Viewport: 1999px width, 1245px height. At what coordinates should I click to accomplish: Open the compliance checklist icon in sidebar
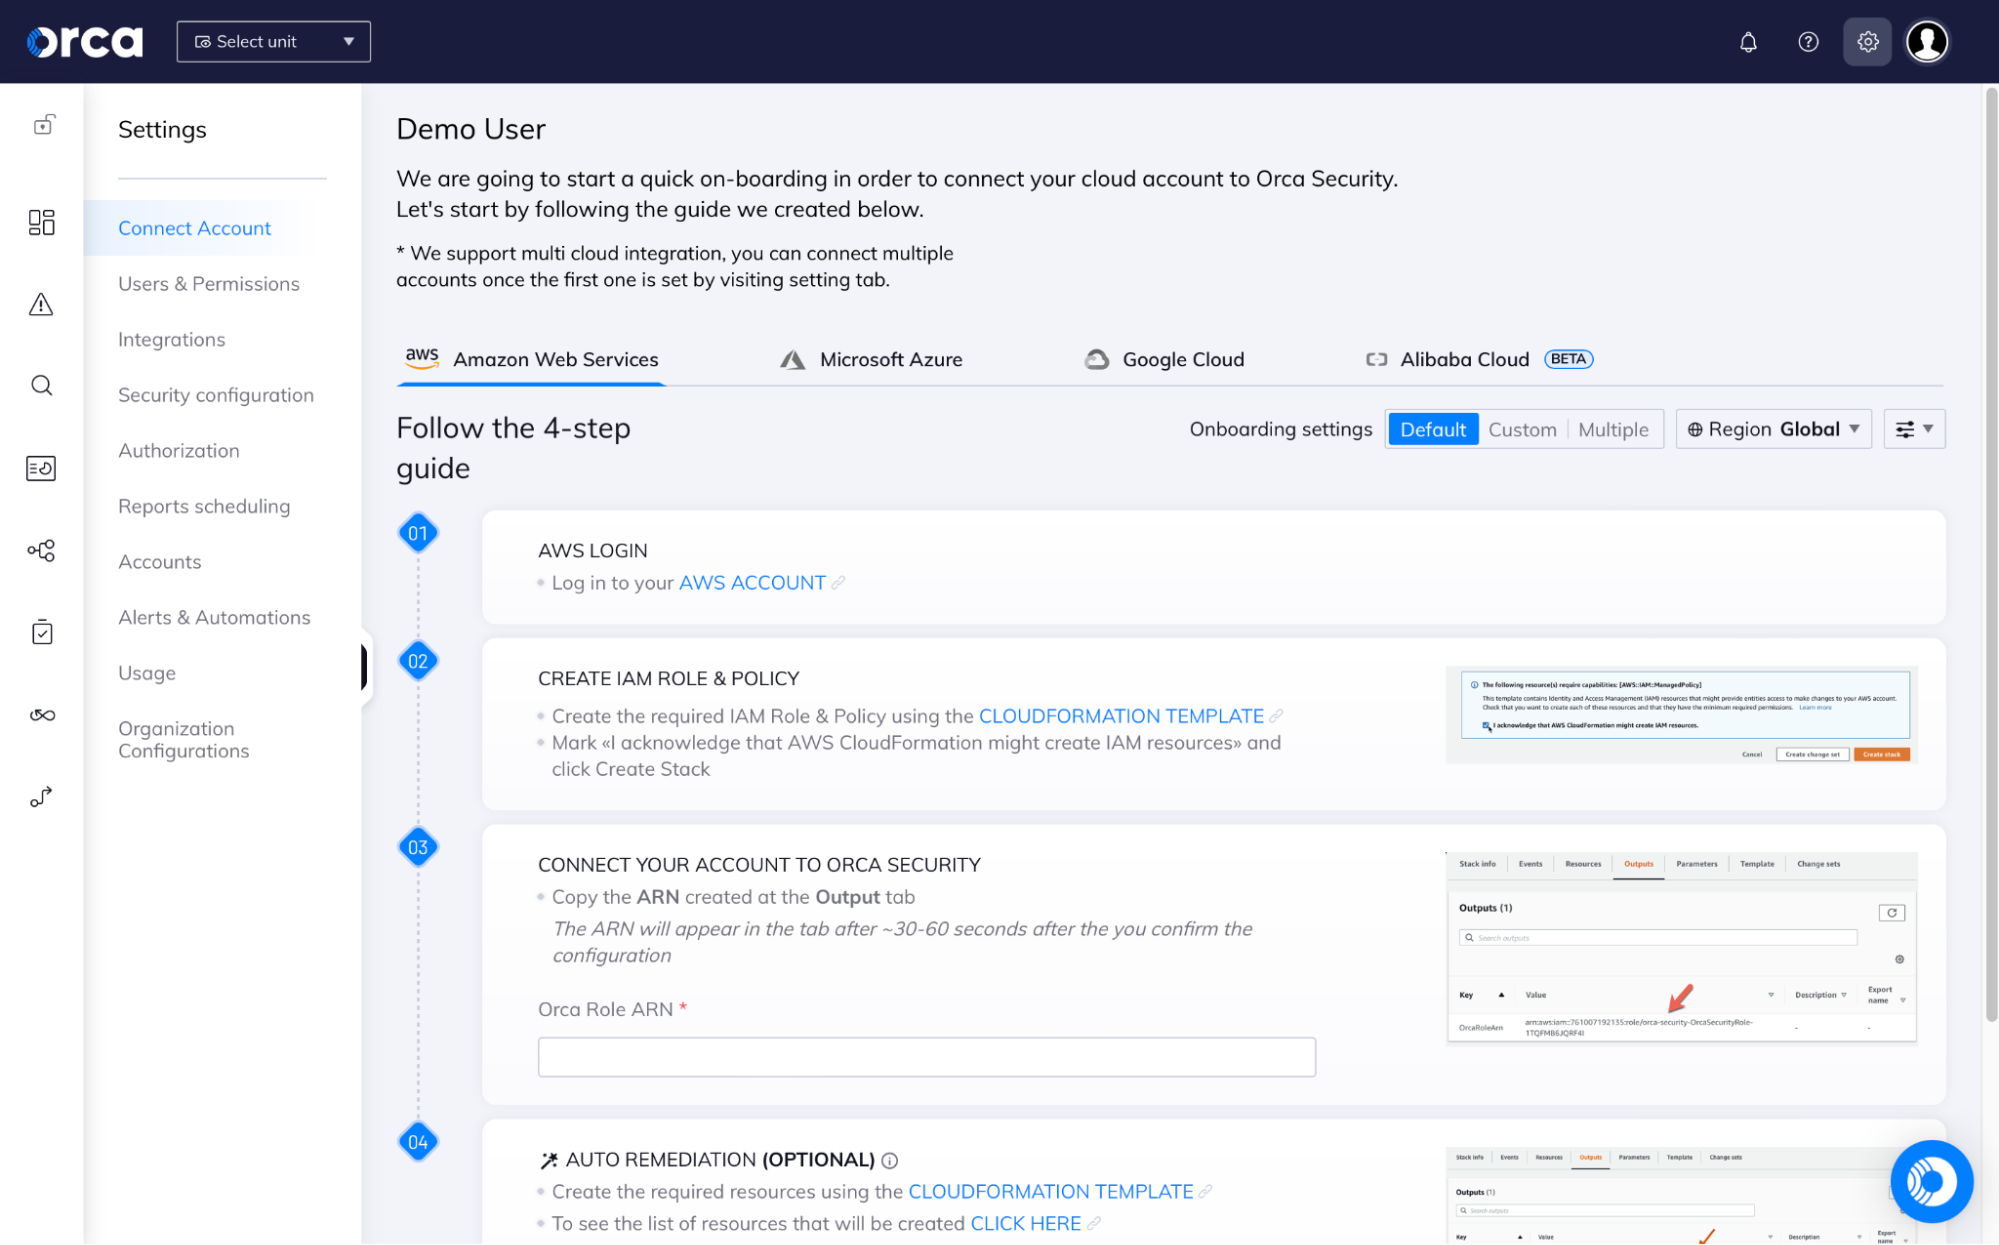tap(41, 631)
